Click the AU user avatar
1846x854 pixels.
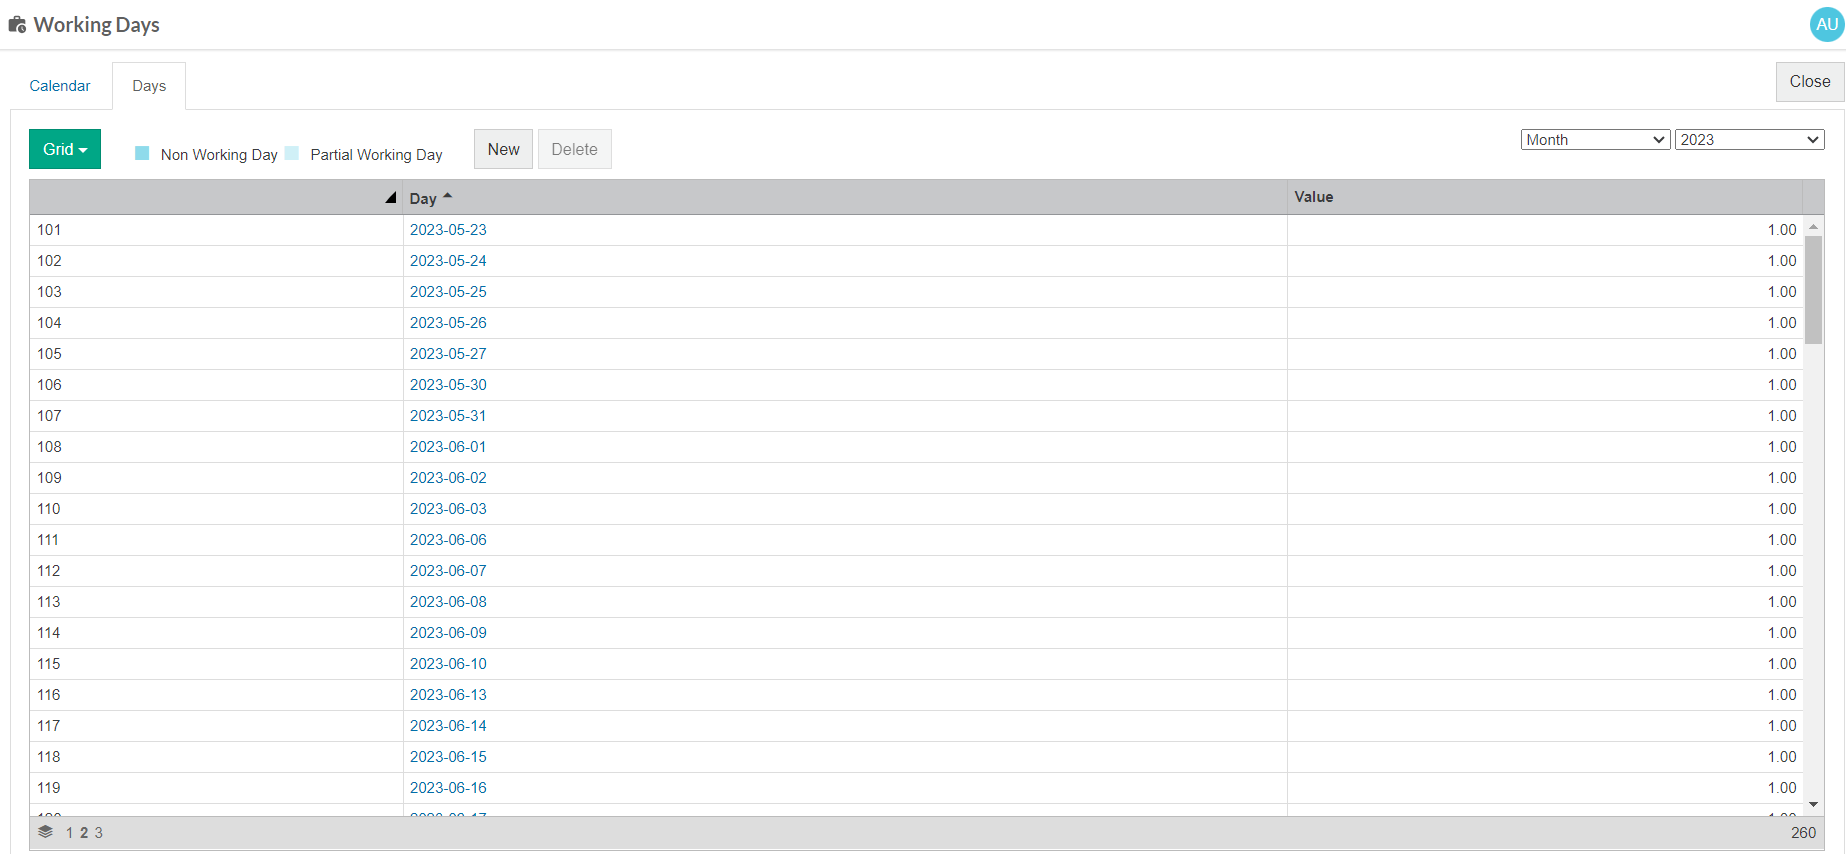click(x=1826, y=25)
